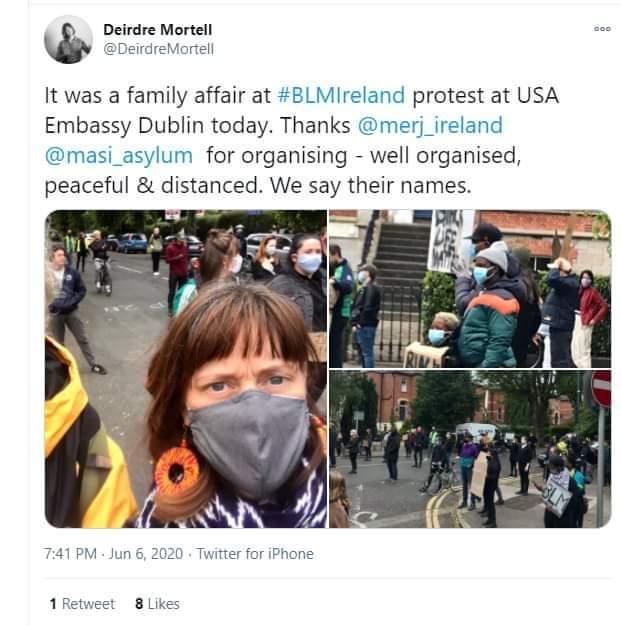Image resolution: width=621 pixels, height=626 pixels.
Task: Follow the #BLMIreland hashtag link
Action: [341, 95]
